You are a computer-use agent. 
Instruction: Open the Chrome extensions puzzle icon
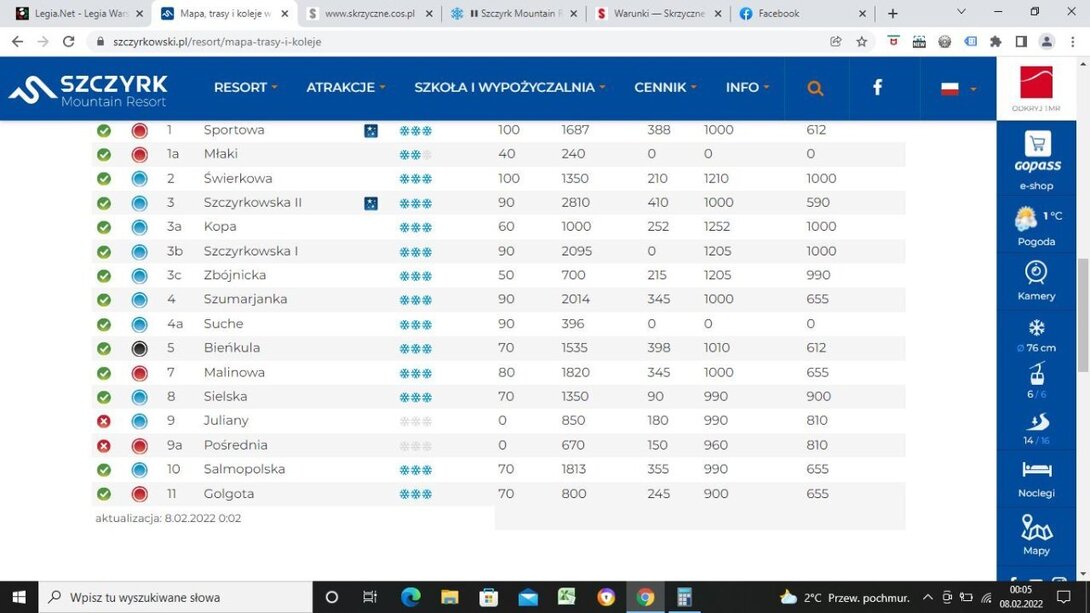[x=995, y=42]
